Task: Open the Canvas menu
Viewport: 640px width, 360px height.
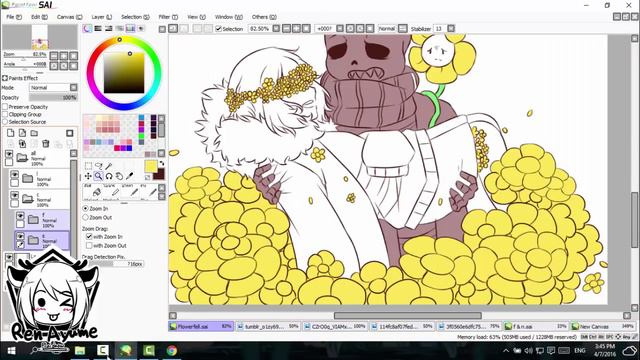Action: (x=69, y=17)
